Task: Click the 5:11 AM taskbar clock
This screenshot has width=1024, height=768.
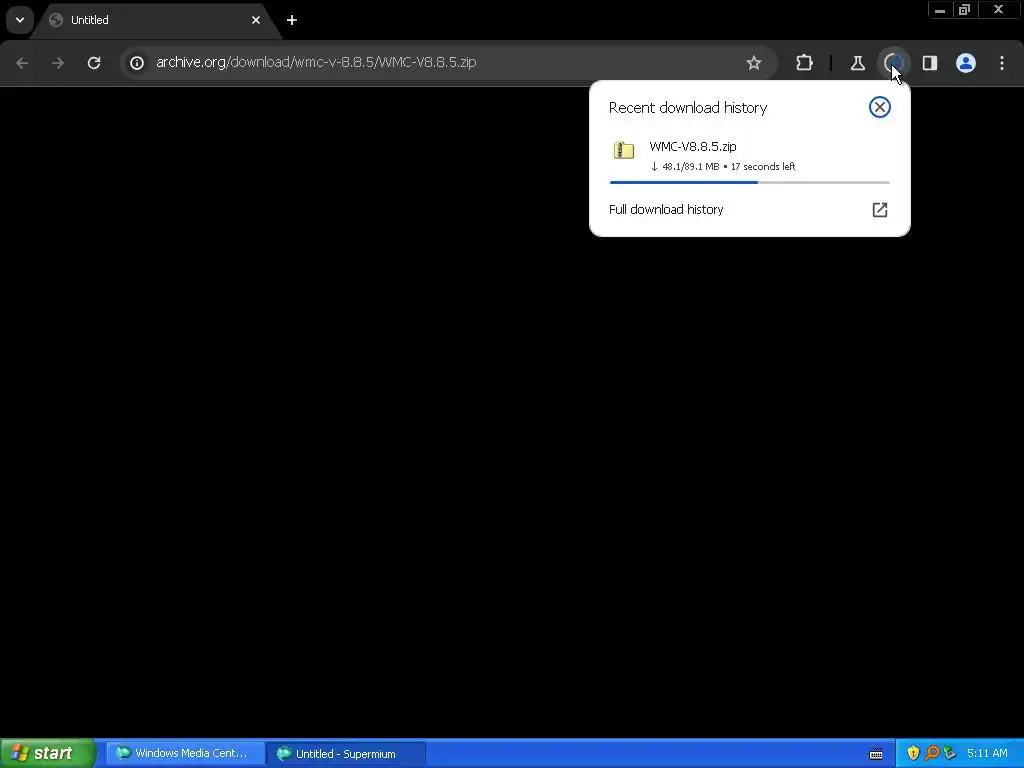Action: (x=987, y=753)
